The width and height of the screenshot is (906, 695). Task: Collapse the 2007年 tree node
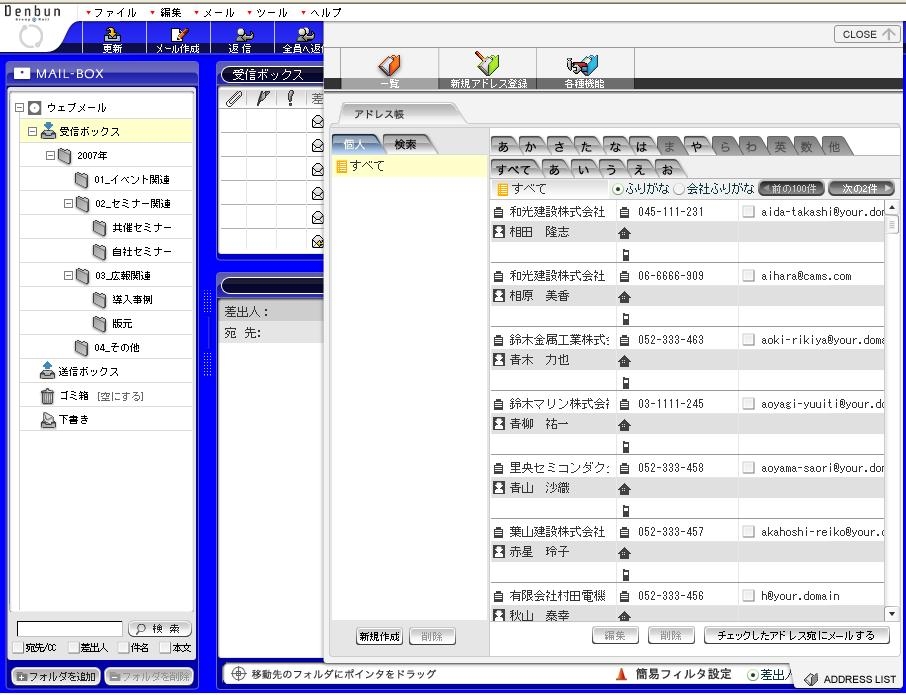(x=50, y=155)
